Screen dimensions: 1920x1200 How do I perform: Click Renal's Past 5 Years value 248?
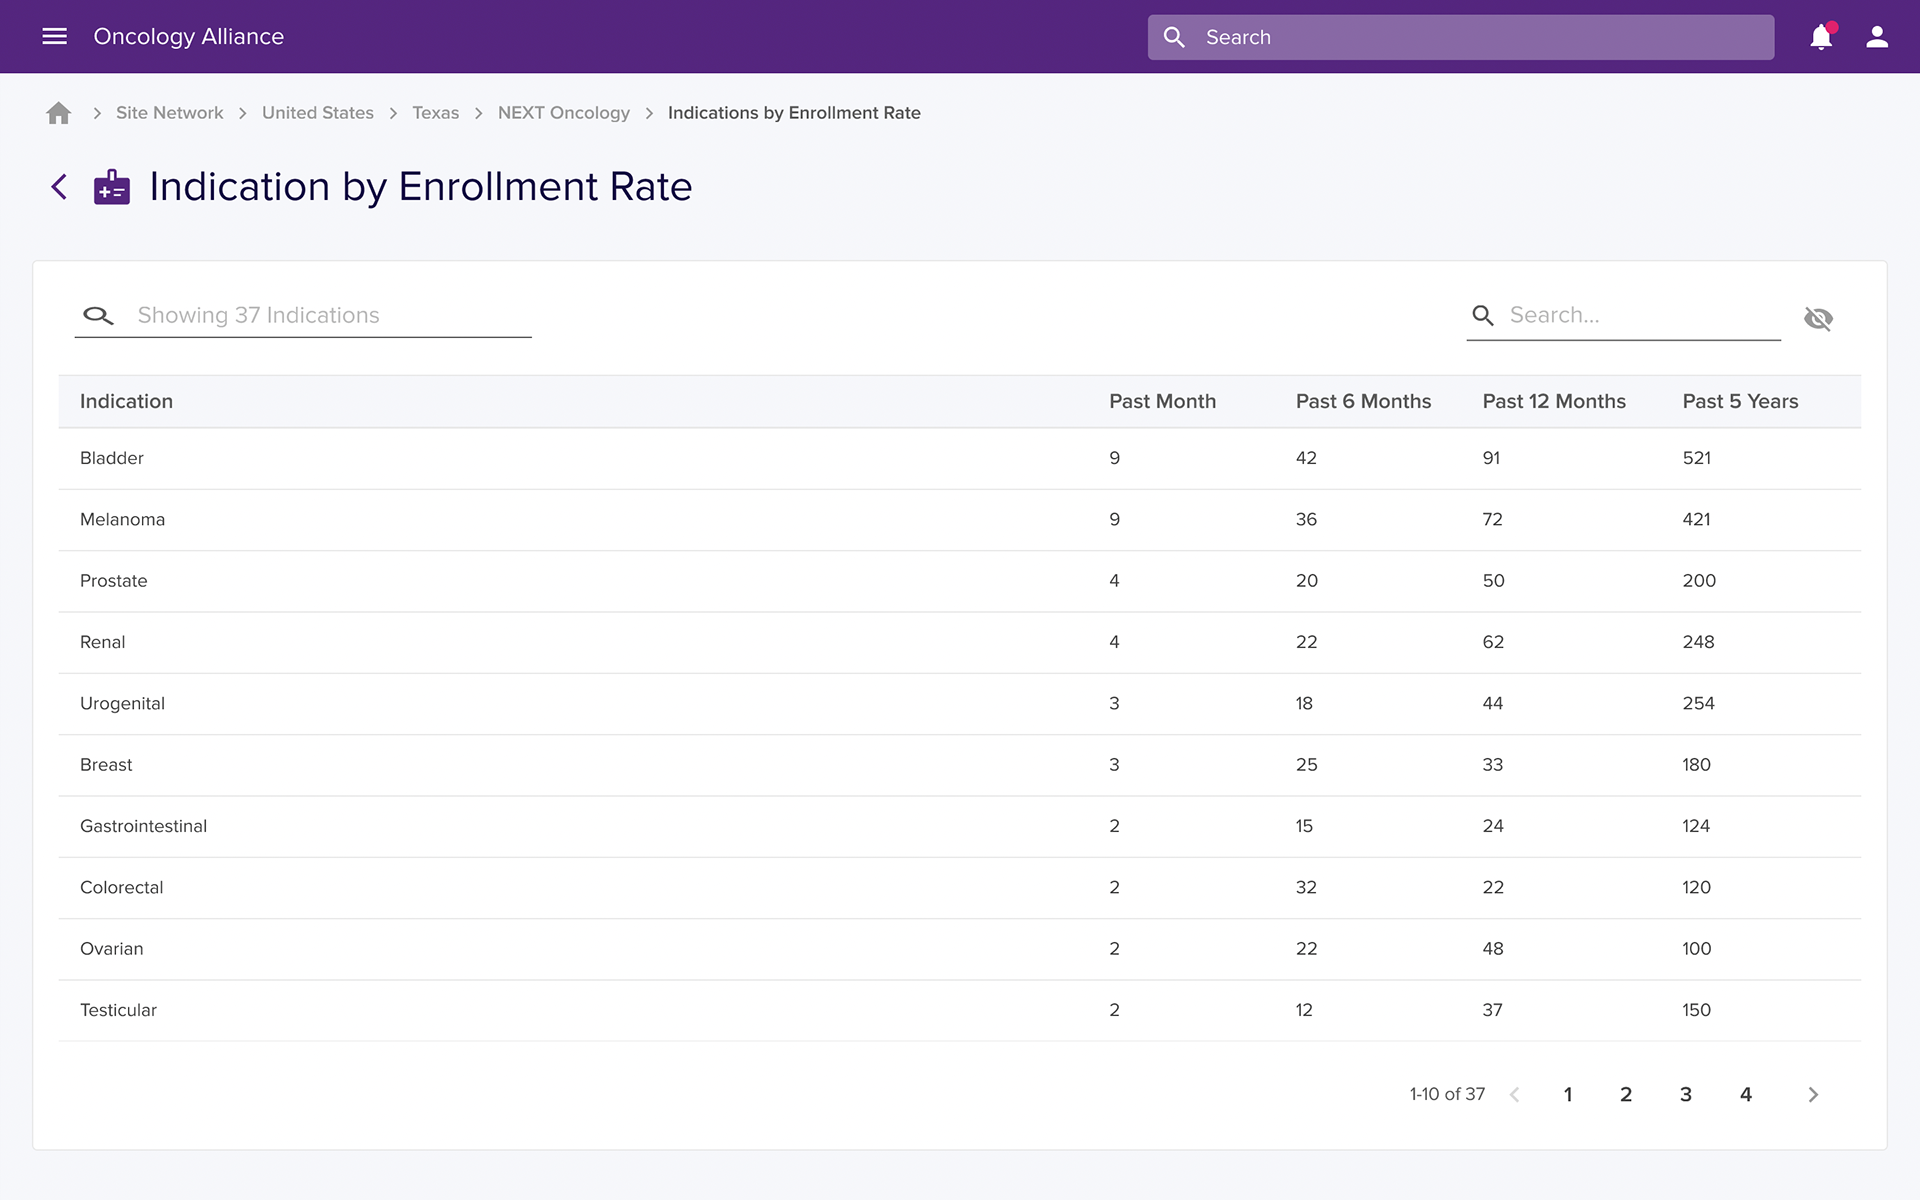pos(1698,642)
